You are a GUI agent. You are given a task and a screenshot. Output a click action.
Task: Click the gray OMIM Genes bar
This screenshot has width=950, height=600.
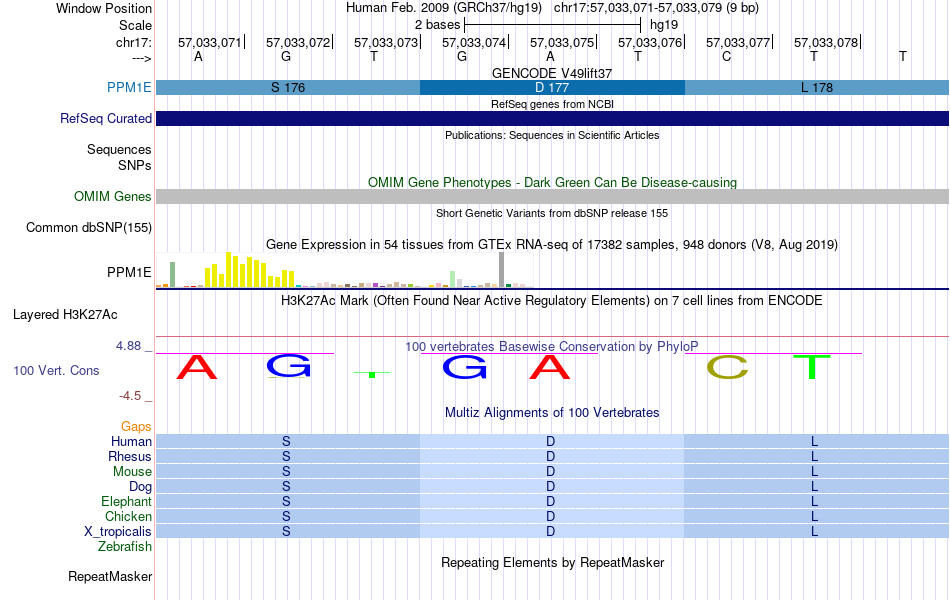click(552, 196)
